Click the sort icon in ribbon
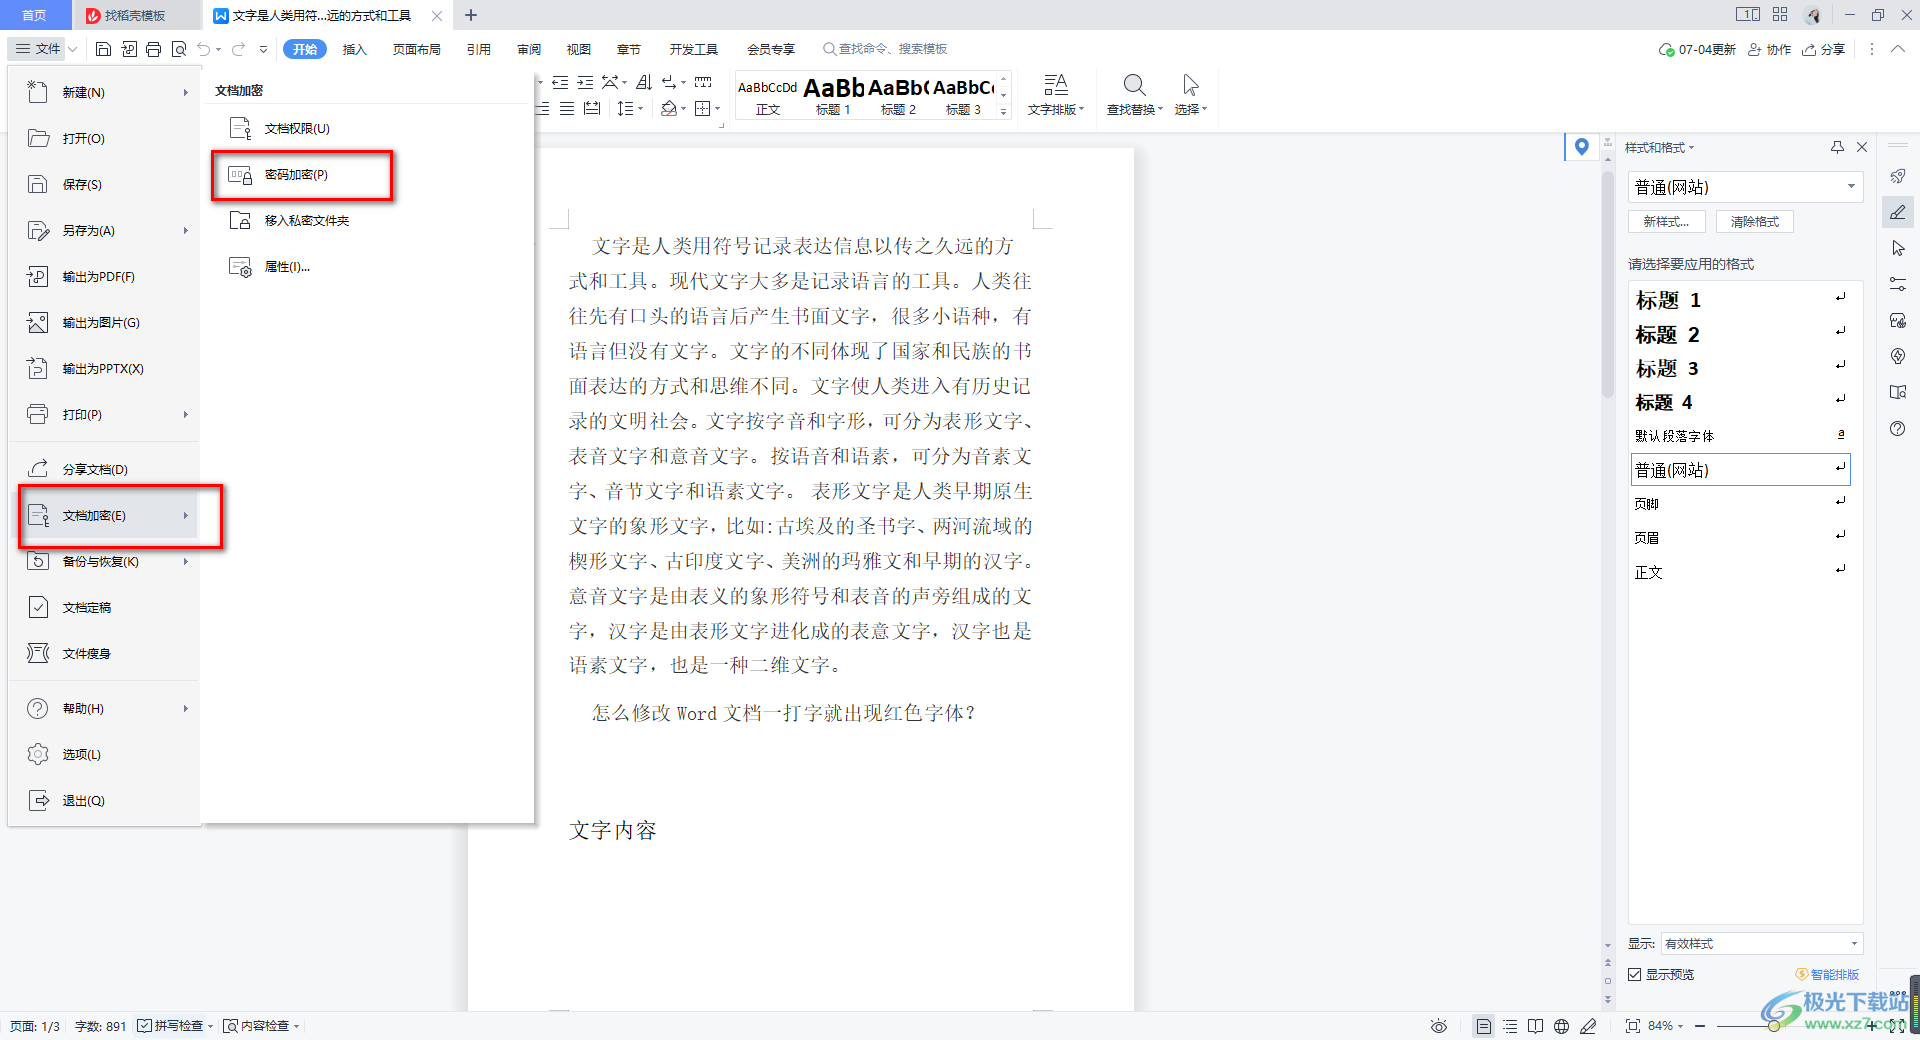1920x1040 pixels. pyautogui.click(x=644, y=83)
